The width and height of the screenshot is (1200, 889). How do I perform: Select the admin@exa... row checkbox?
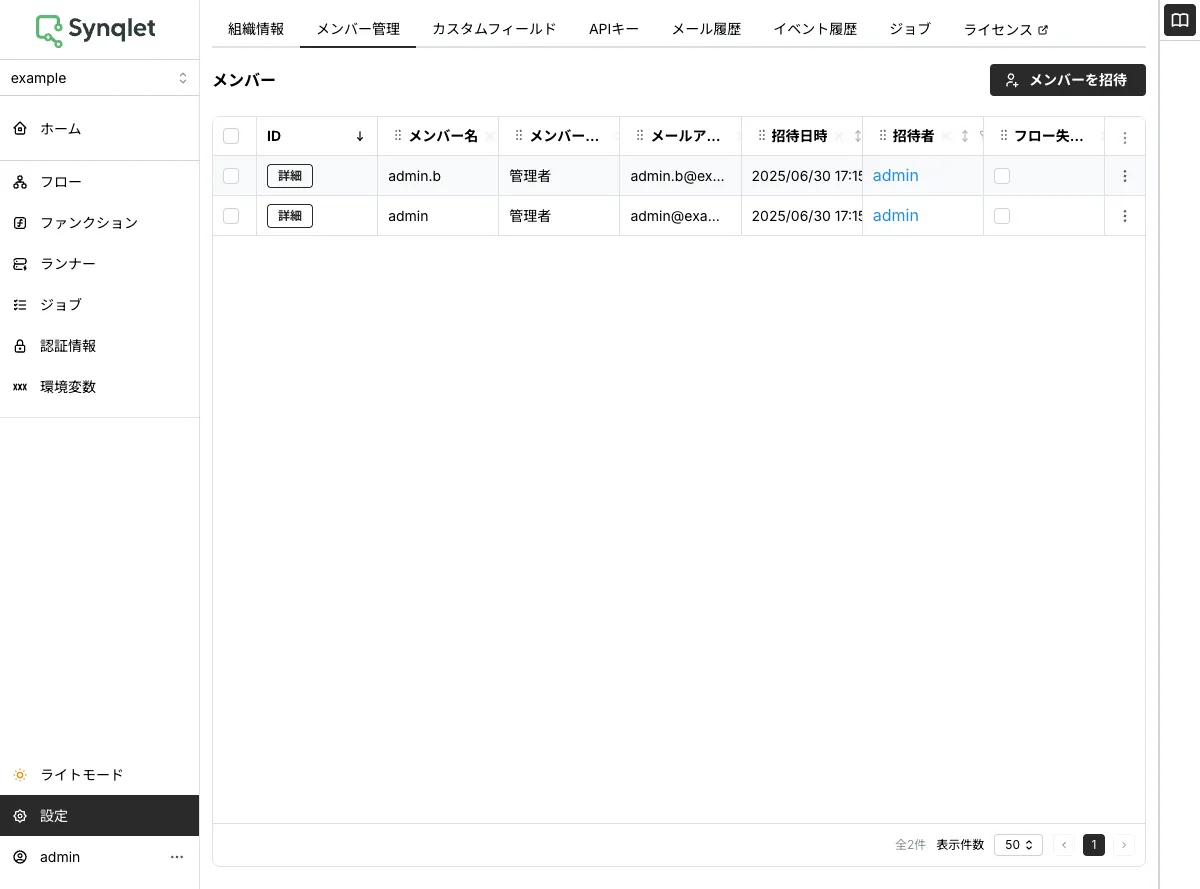231,216
